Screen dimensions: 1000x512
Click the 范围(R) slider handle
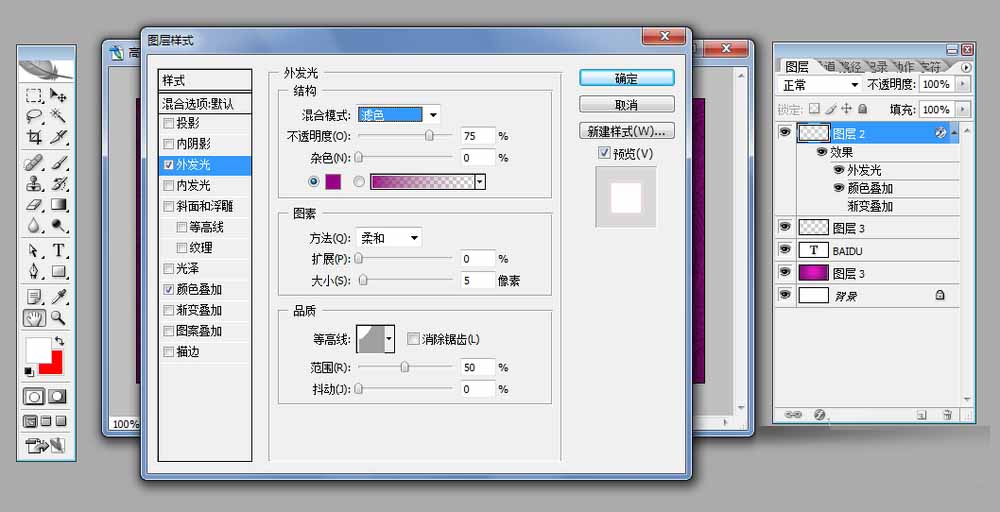pos(404,367)
